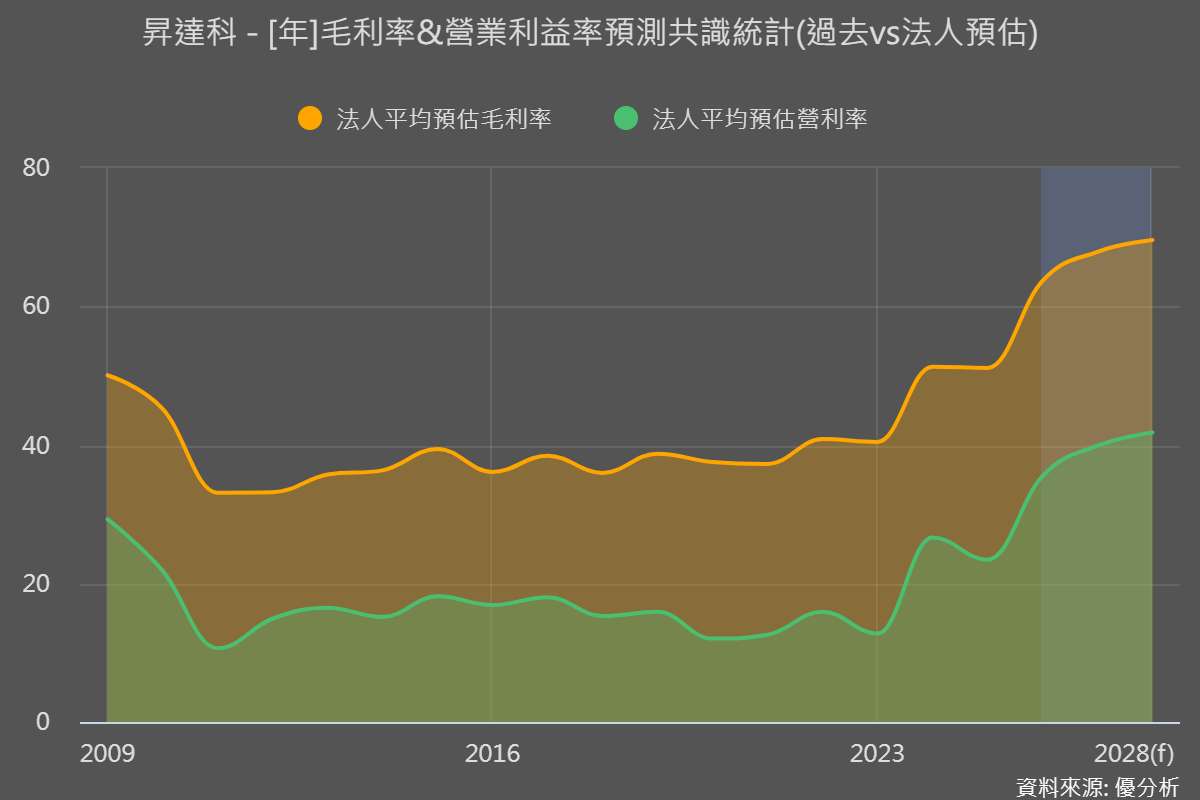The height and width of the screenshot is (800, 1200).
Task: Click the 20 y-axis tick label
Action: pos(37,584)
